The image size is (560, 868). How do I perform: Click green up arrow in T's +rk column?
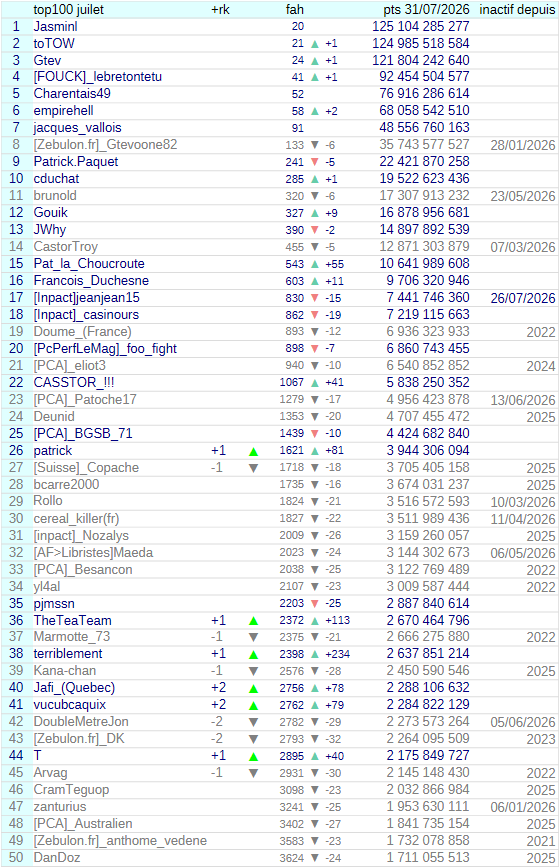(253, 757)
